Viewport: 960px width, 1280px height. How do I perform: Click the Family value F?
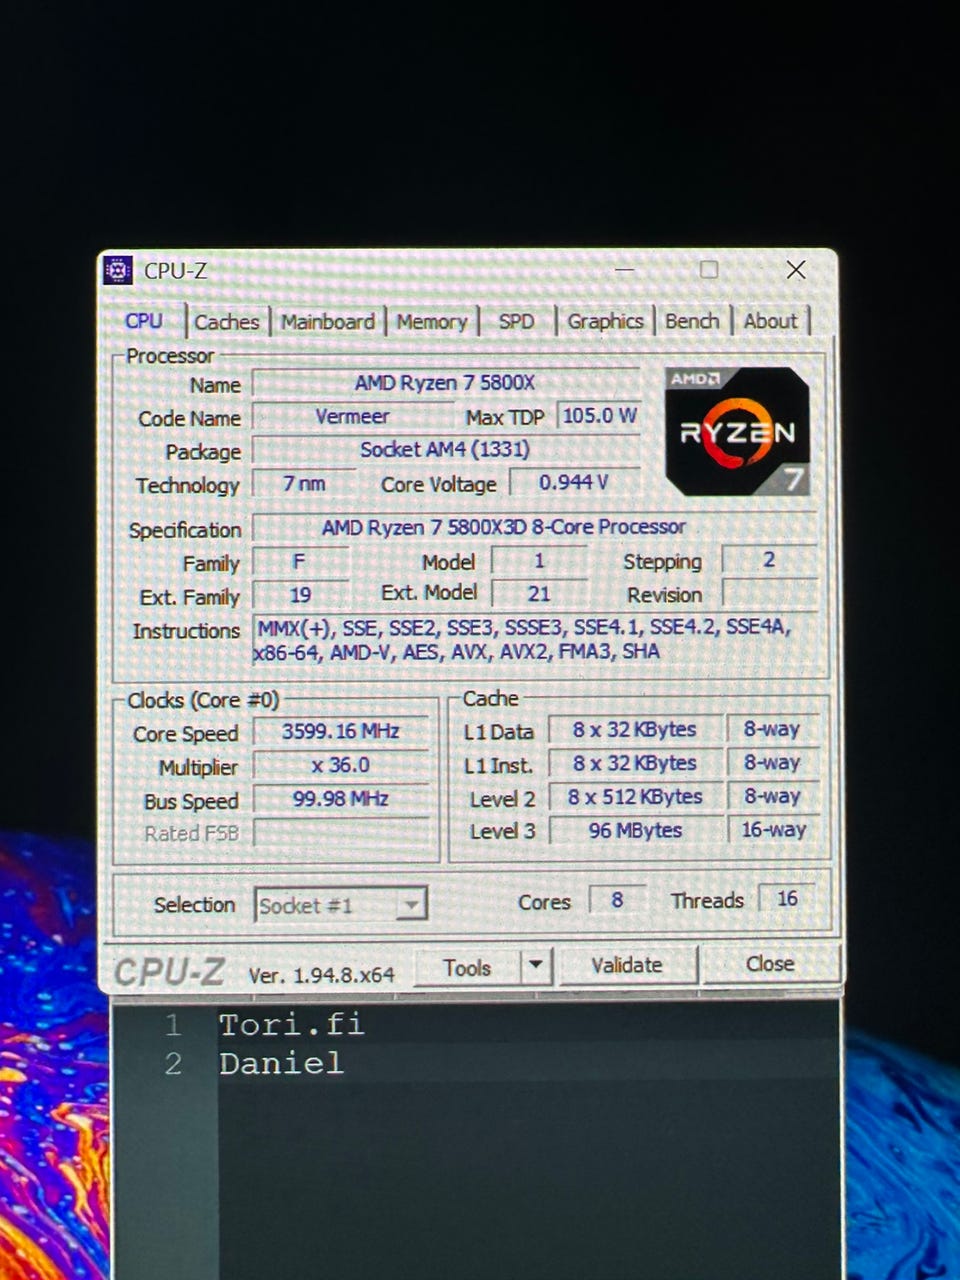pyautogui.click(x=300, y=562)
